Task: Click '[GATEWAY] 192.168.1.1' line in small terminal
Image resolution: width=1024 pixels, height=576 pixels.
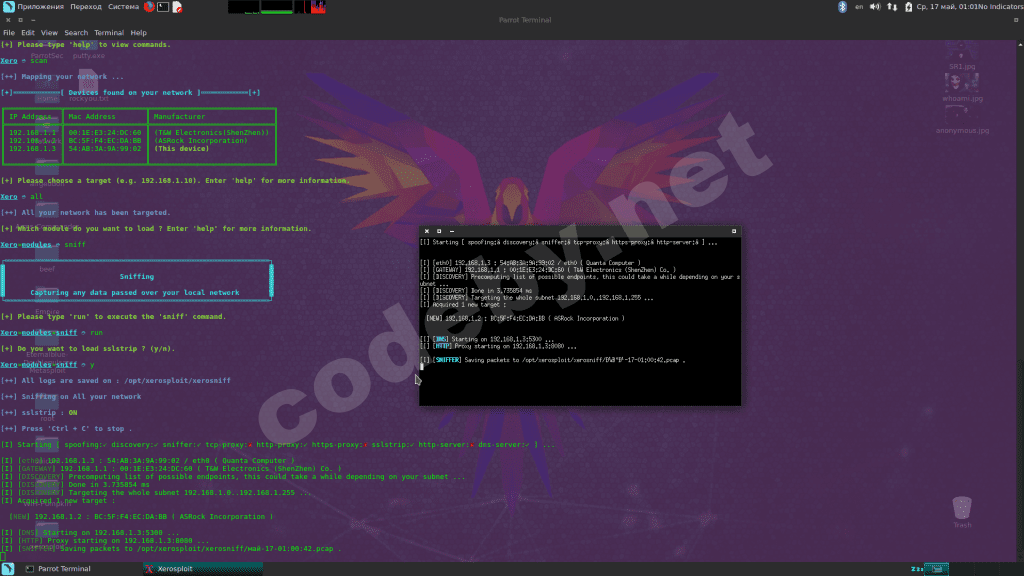Action: point(549,270)
